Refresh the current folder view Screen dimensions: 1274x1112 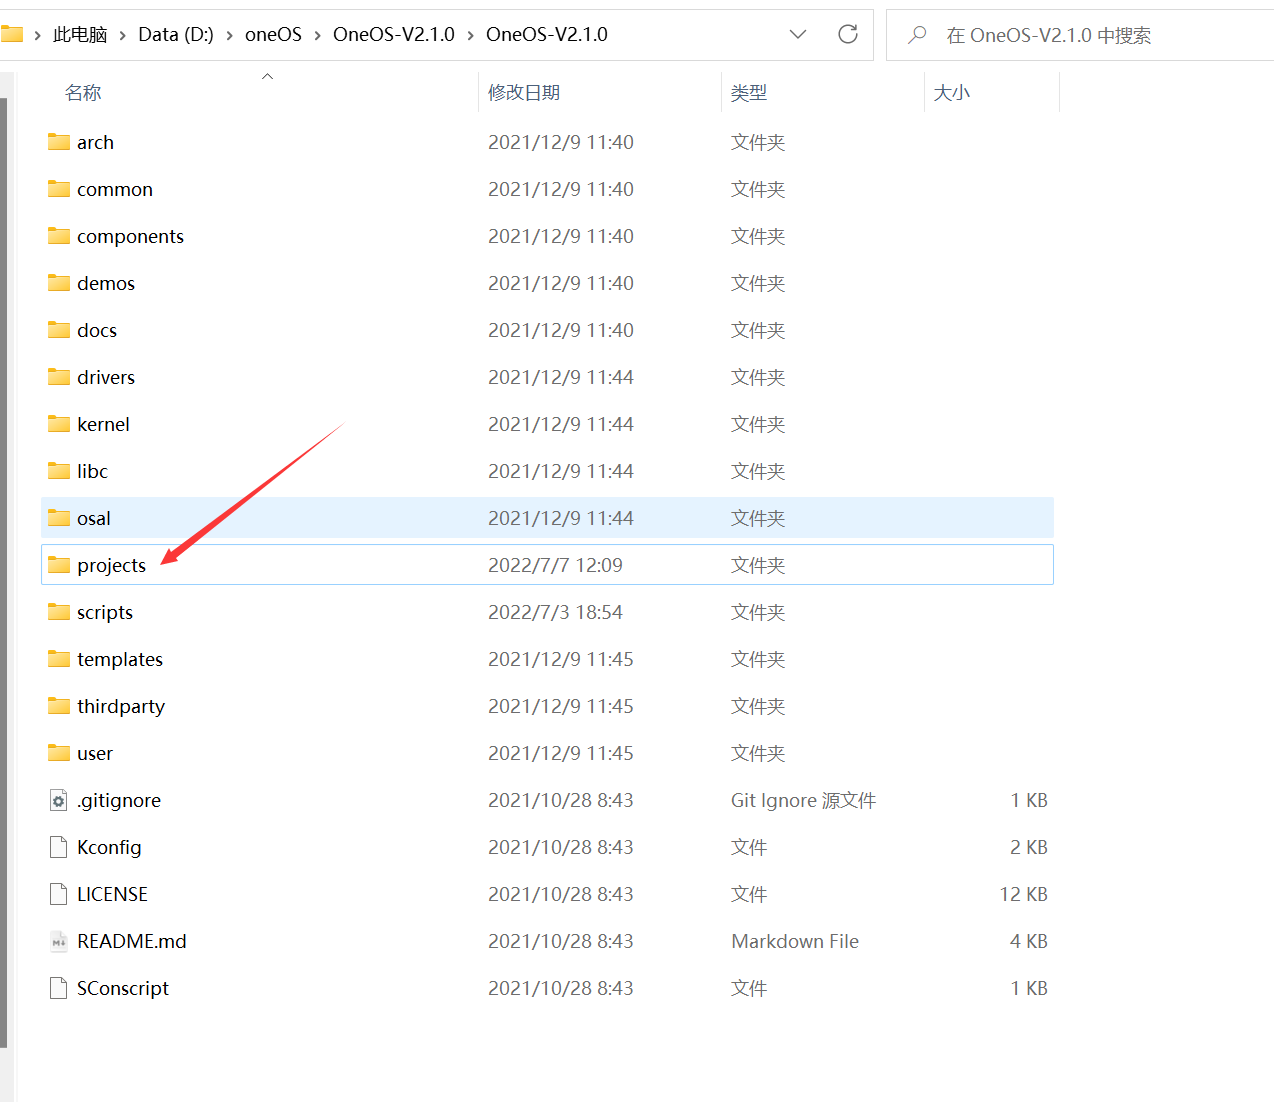(848, 34)
